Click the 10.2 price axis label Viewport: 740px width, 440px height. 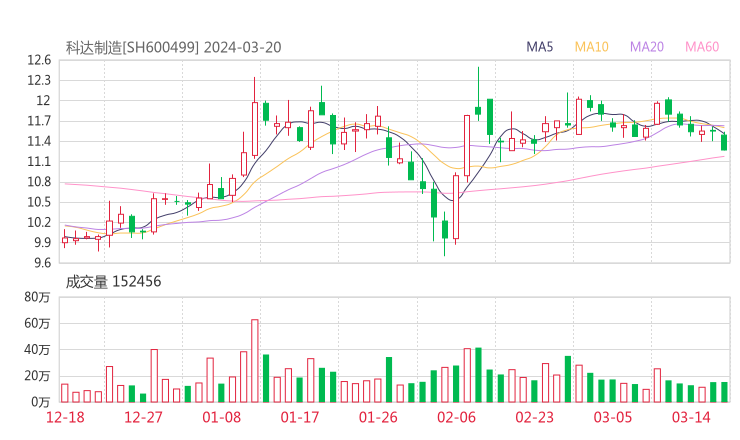[39, 222]
